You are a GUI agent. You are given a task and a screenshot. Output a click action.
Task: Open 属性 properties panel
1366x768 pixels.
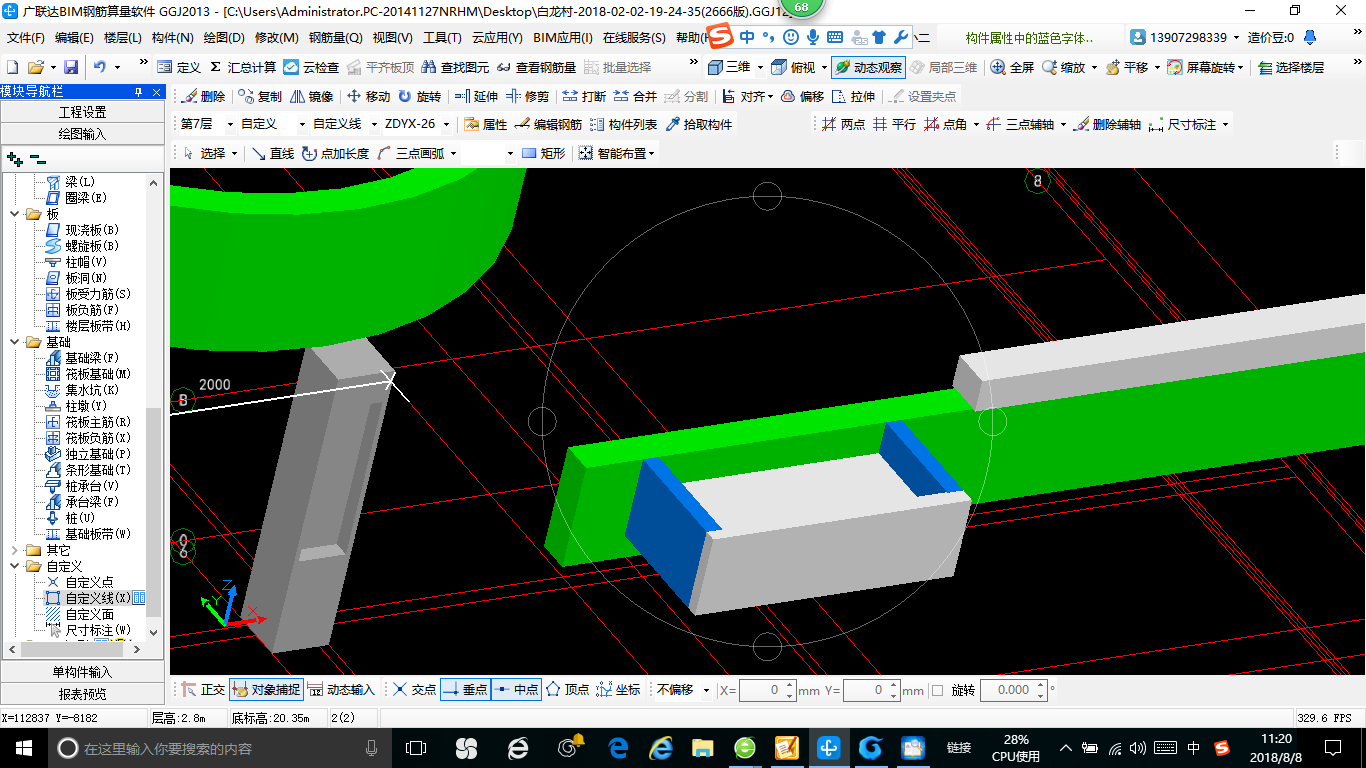[x=485, y=125]
